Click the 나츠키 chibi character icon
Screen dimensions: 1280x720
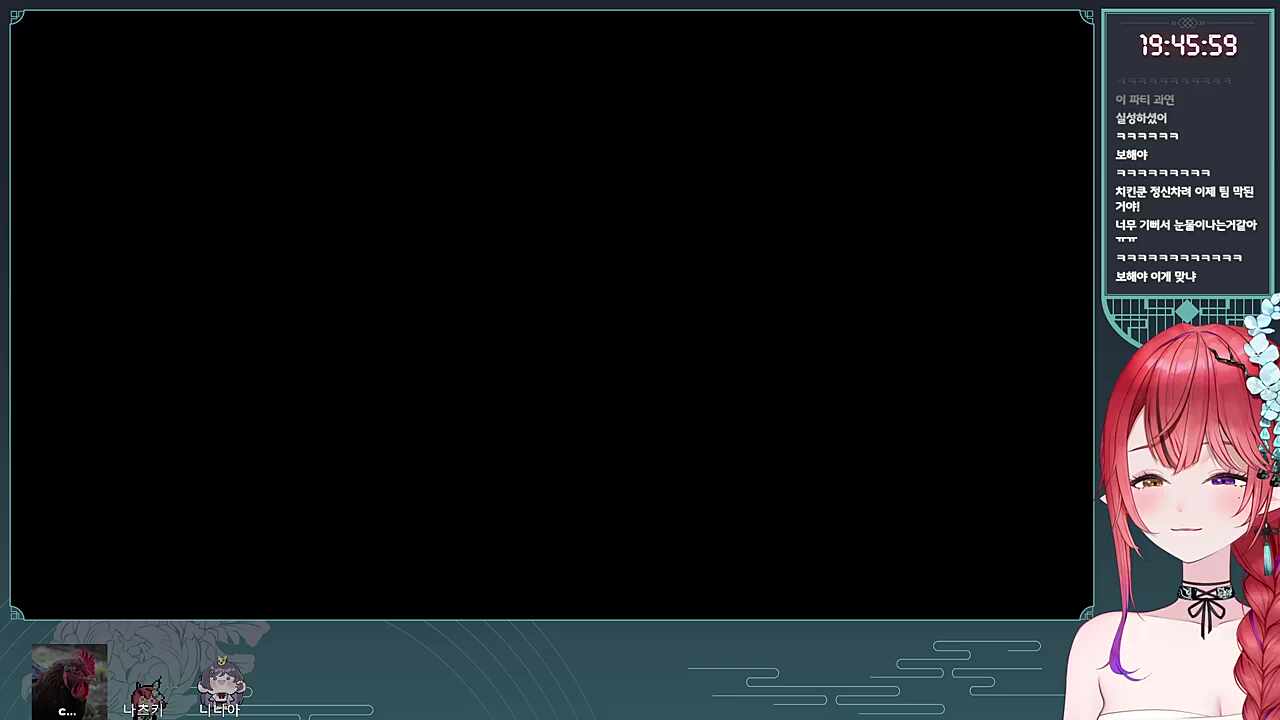click(146, 690)
